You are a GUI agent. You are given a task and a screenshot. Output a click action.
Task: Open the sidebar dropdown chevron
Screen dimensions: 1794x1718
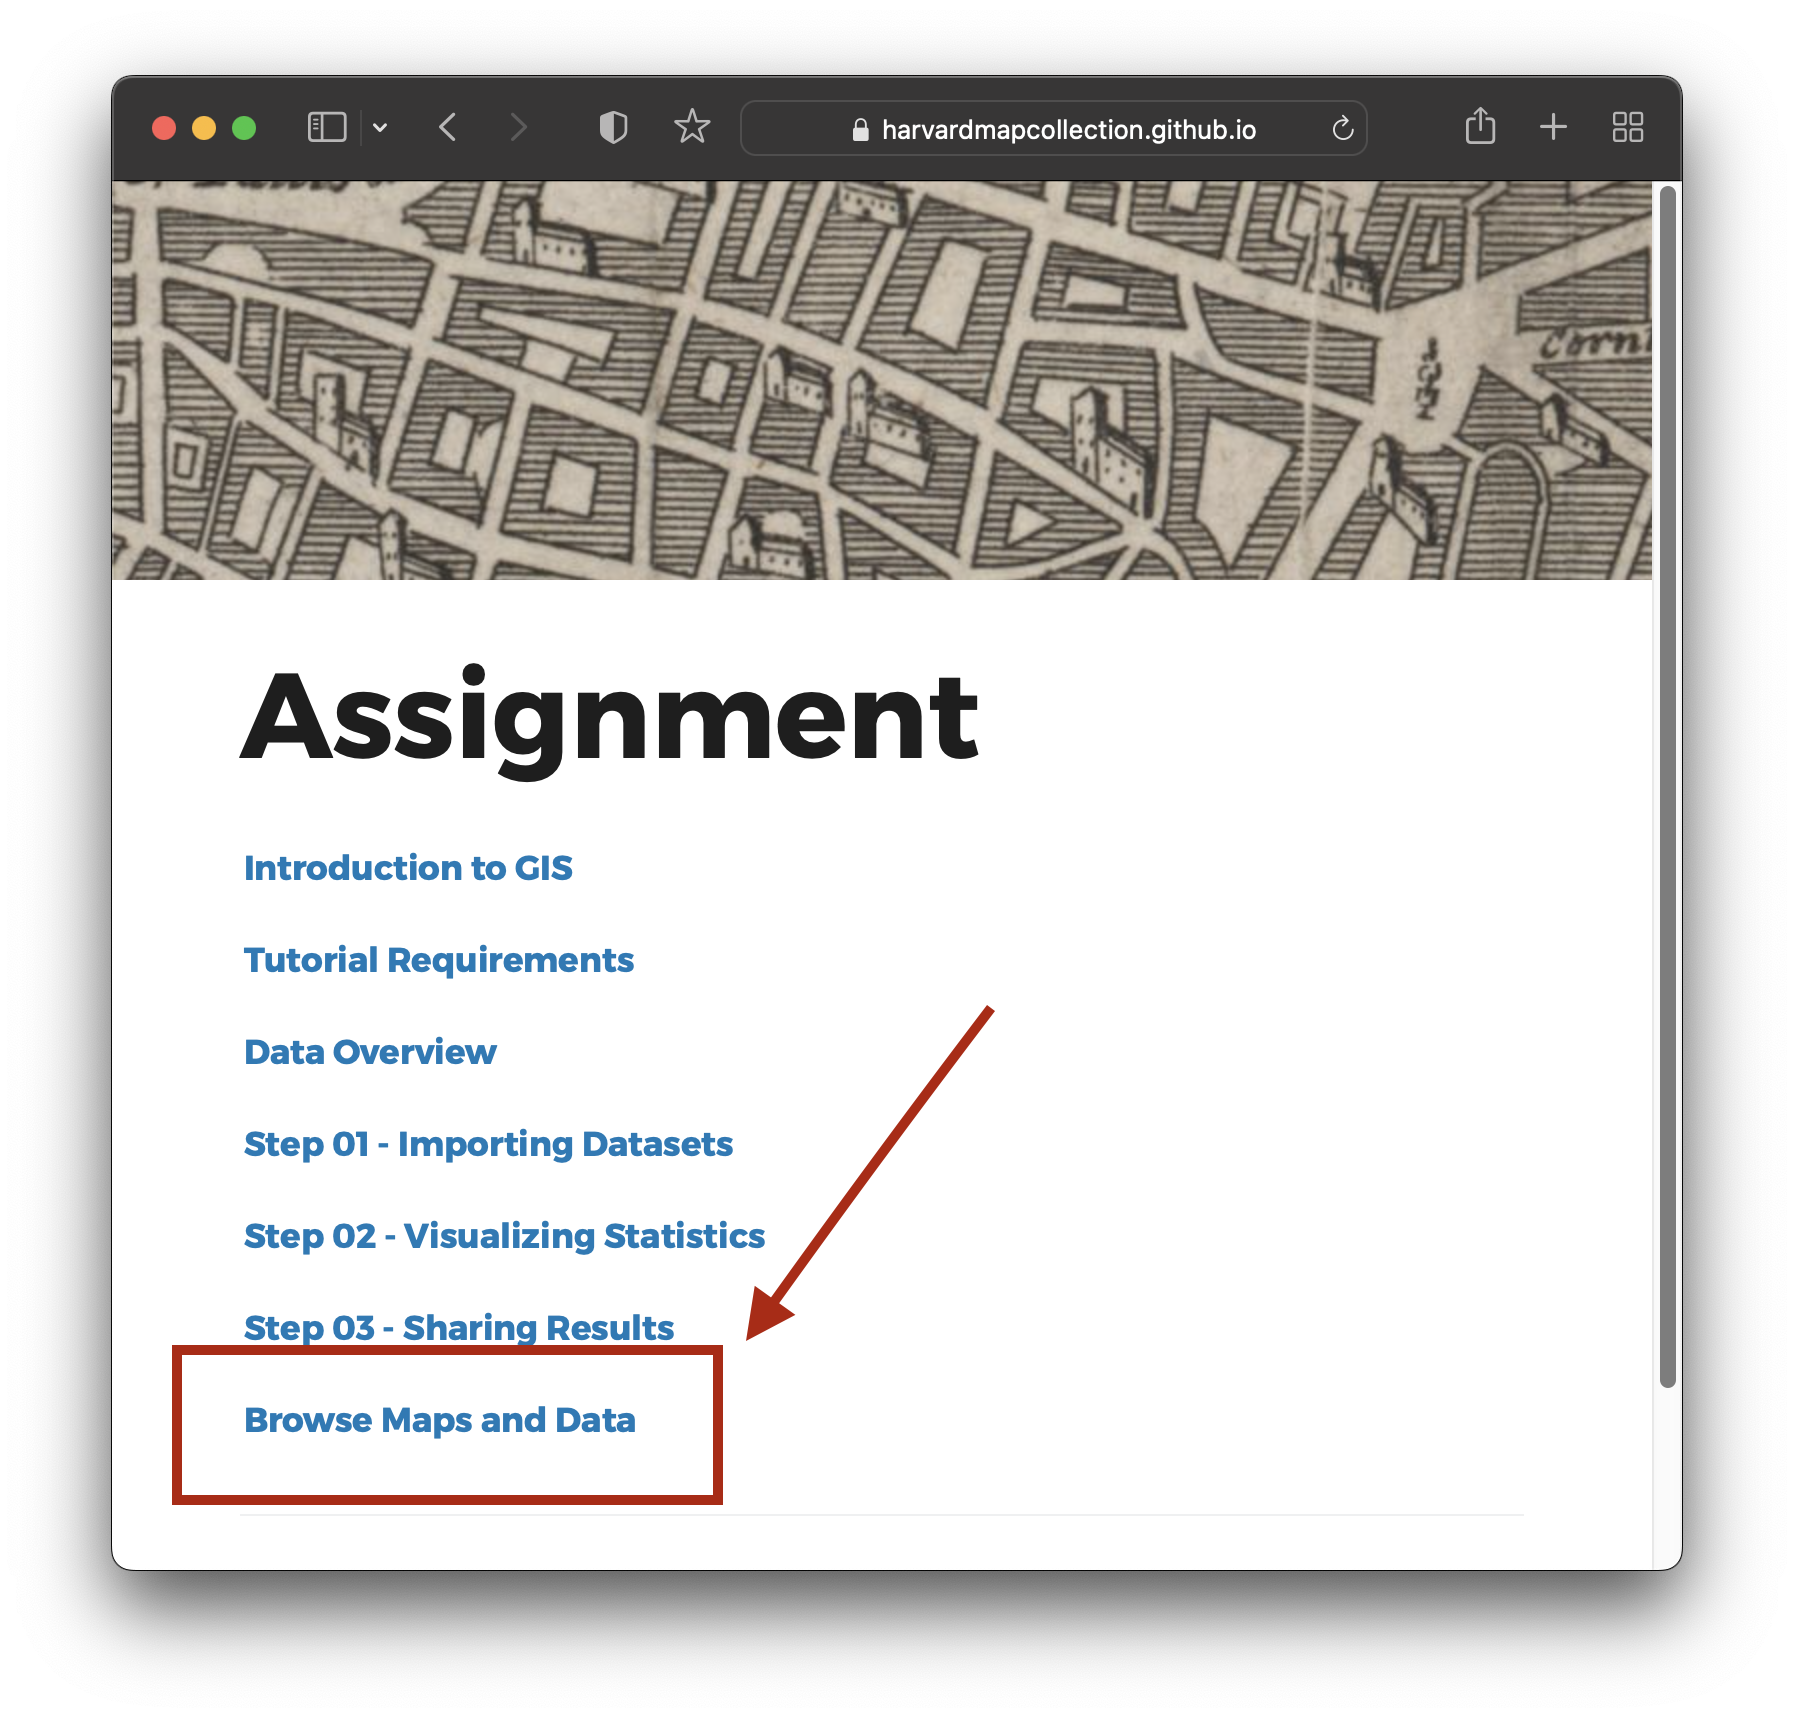[x=380, y=128]
